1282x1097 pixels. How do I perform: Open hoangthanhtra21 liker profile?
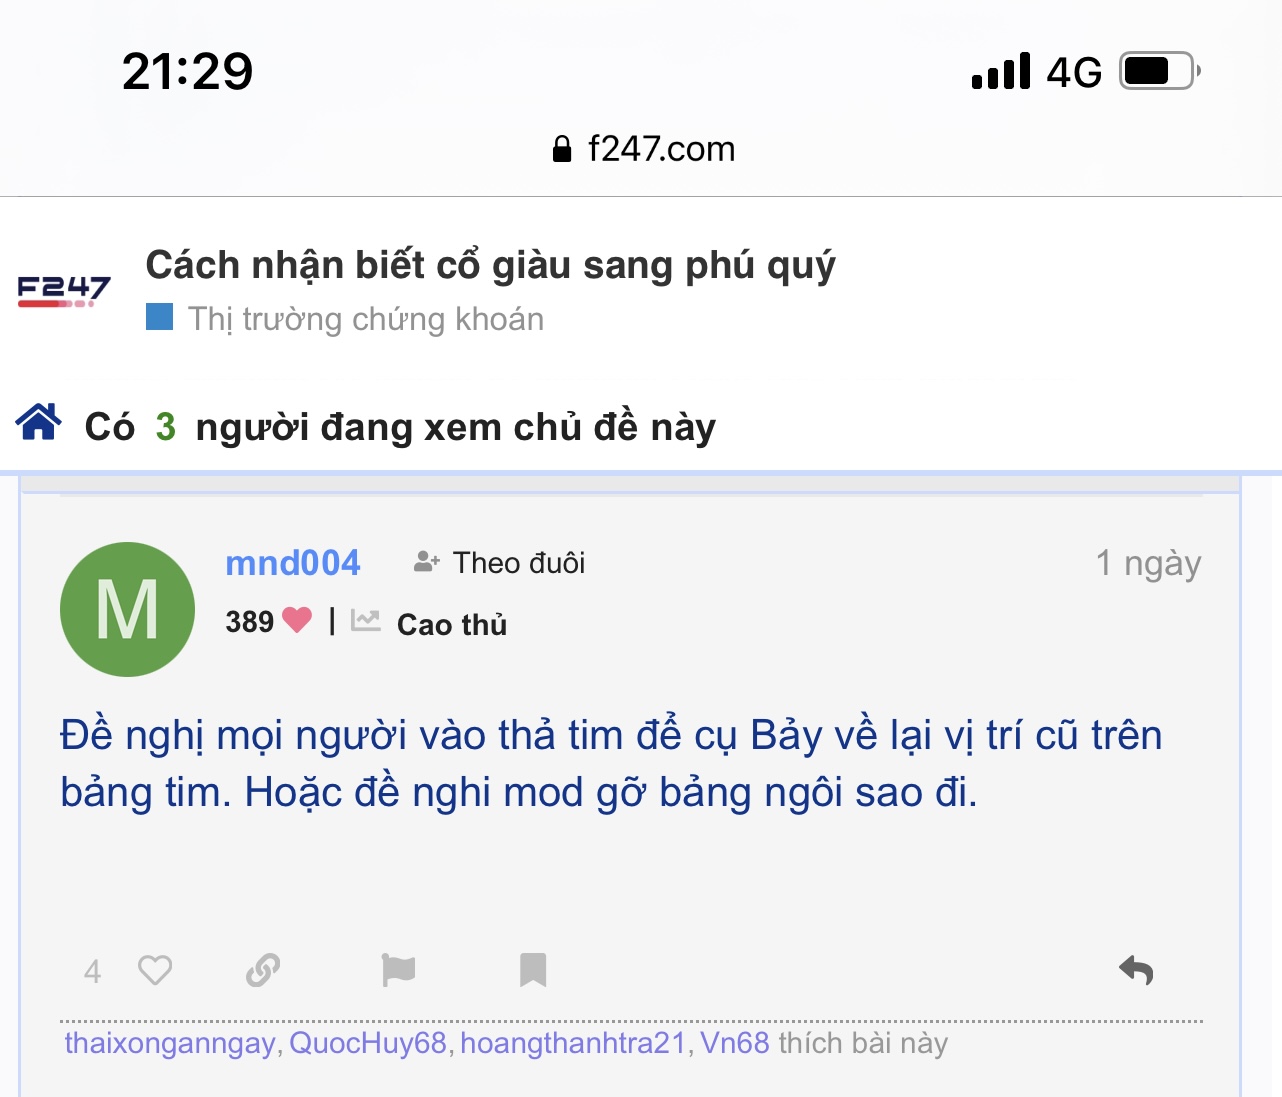coord(573,1043)
